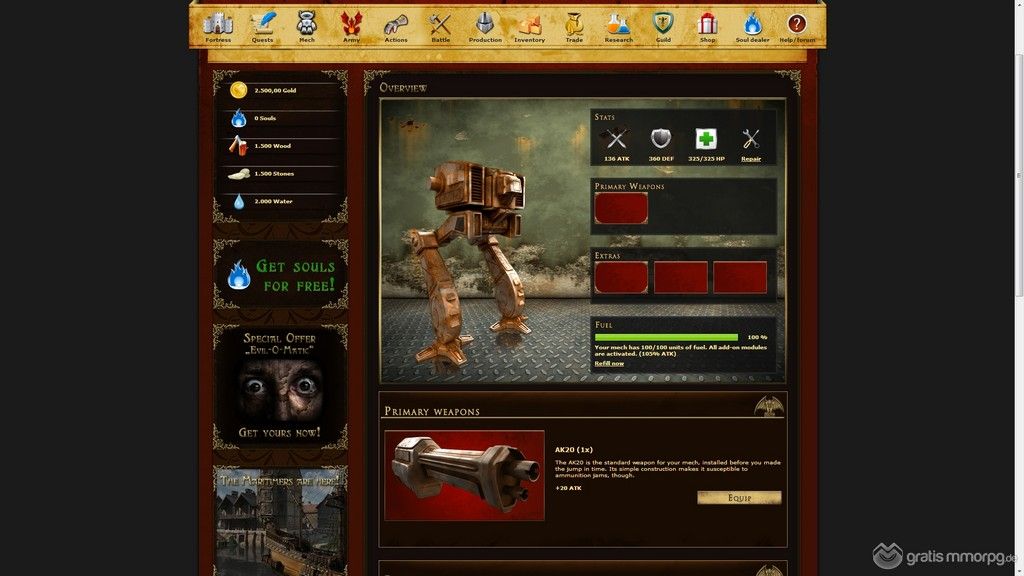This screenshot has width=1024, height=576.
Task: Open the Research flasks icon
Action: [x=618, y=23]
